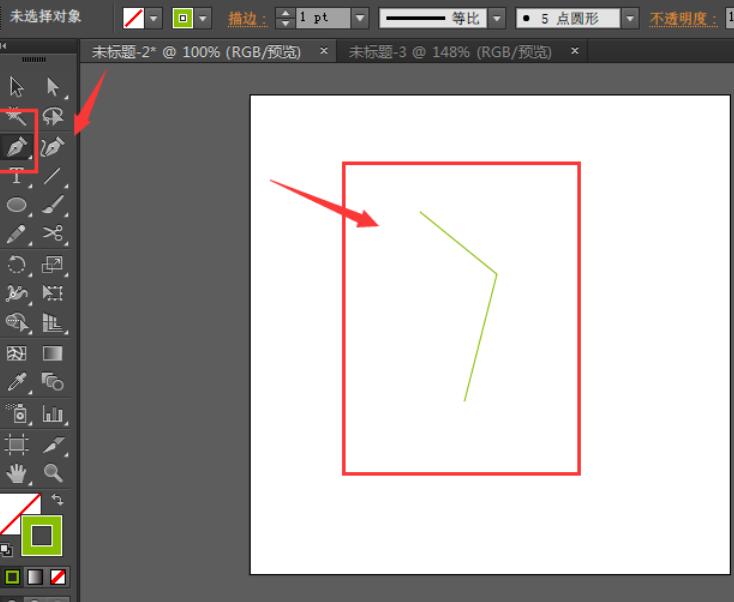Reset to default fill and stroke

click(6, 550)
